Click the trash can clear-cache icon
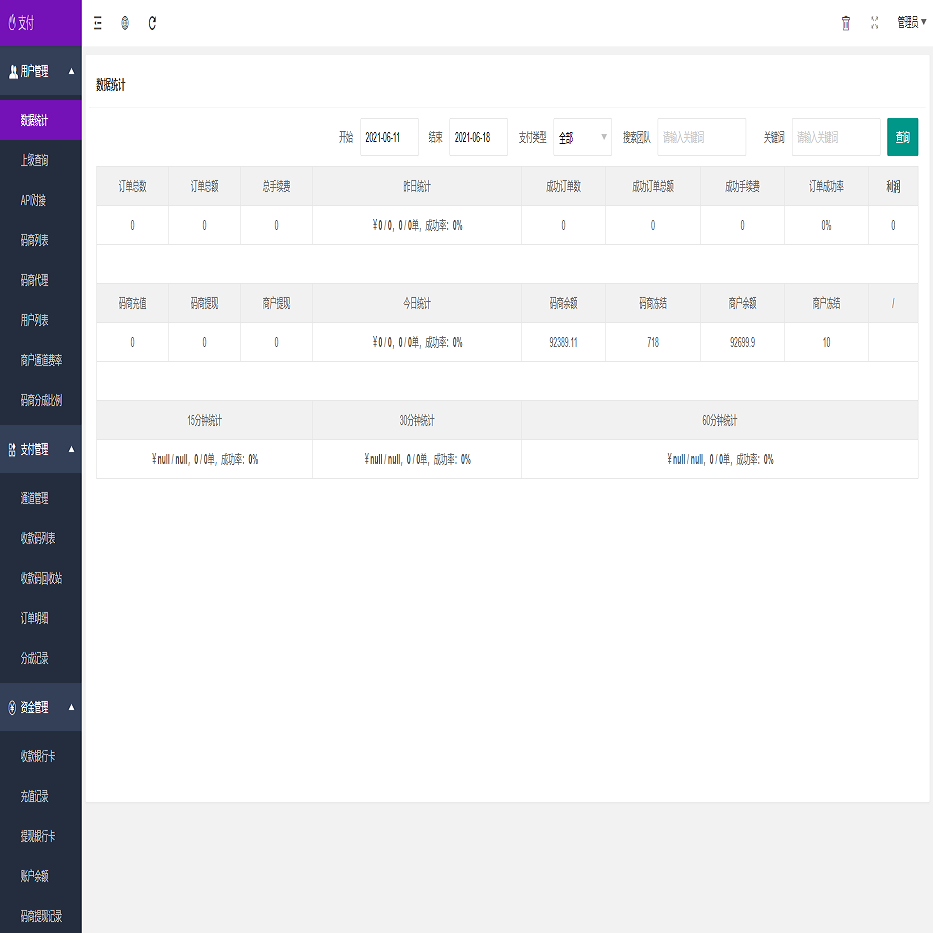This screenshot has width=933, height=933. coord(846,23)
